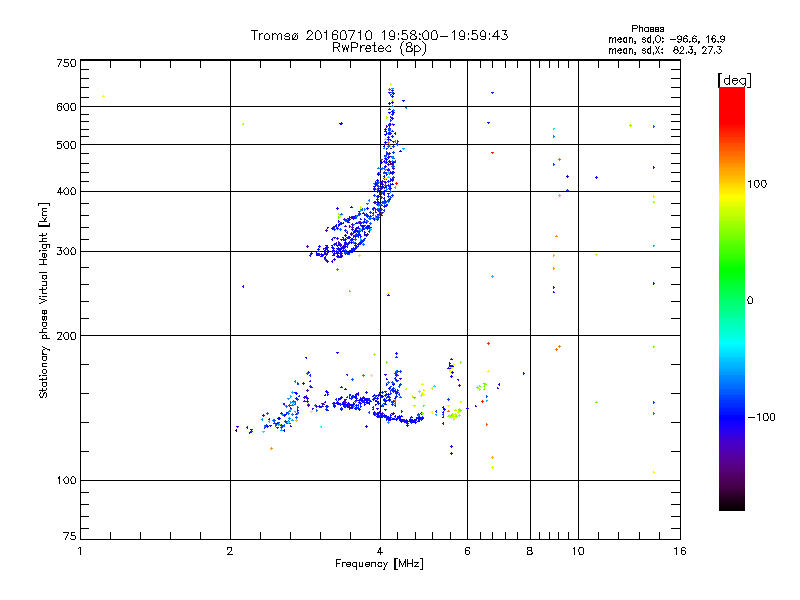Click the y-axis tick label '600'
This screenshot has width=800, height=600.
tap(66, 107)
